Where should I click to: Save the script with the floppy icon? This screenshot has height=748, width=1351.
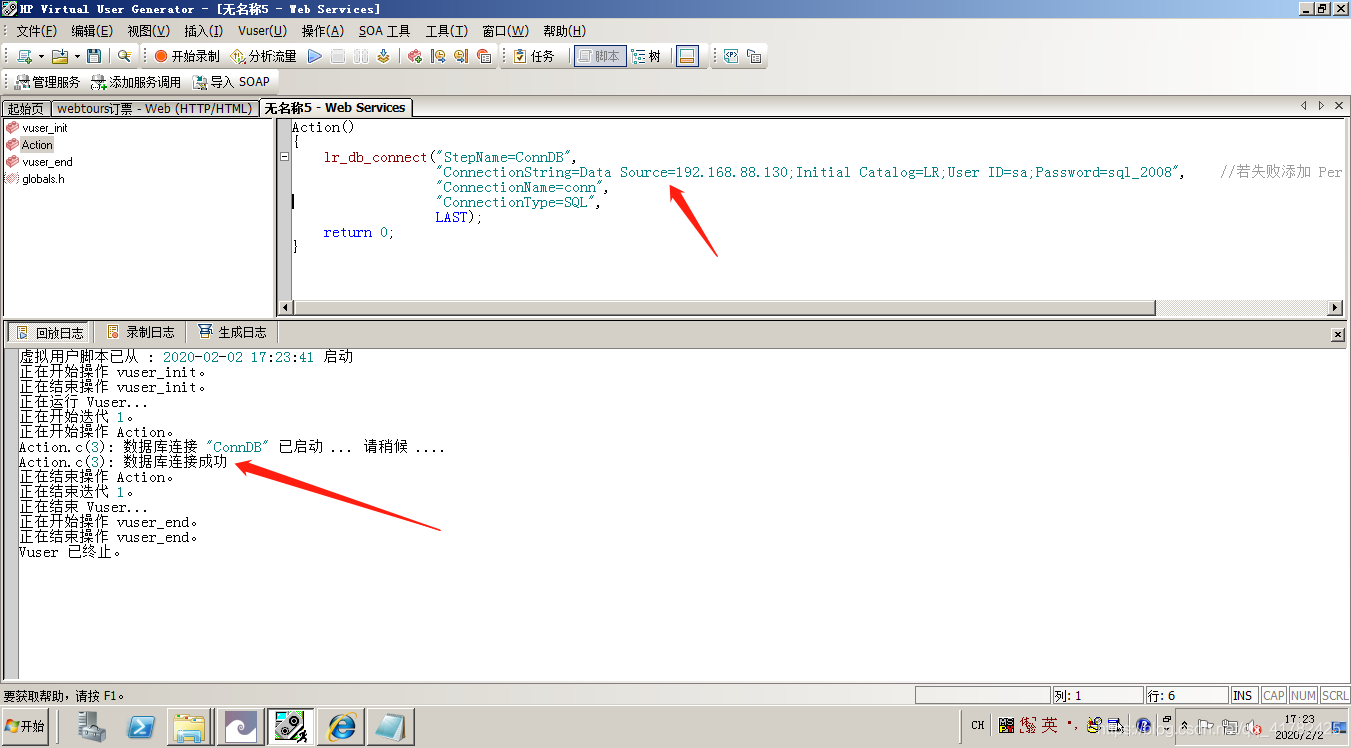point(94,56)
